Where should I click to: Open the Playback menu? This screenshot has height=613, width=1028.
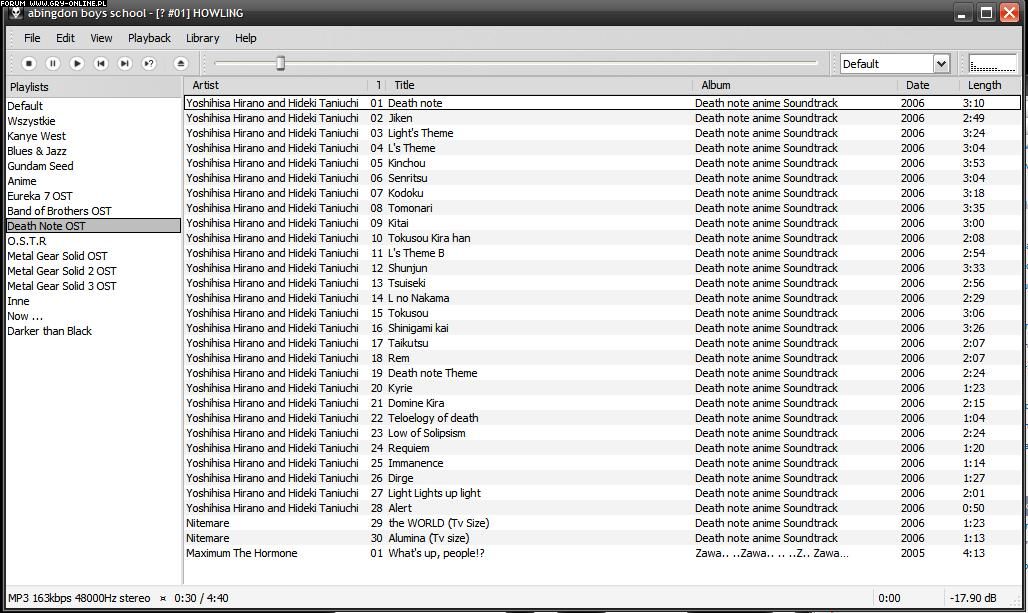(x=149, y=38)
